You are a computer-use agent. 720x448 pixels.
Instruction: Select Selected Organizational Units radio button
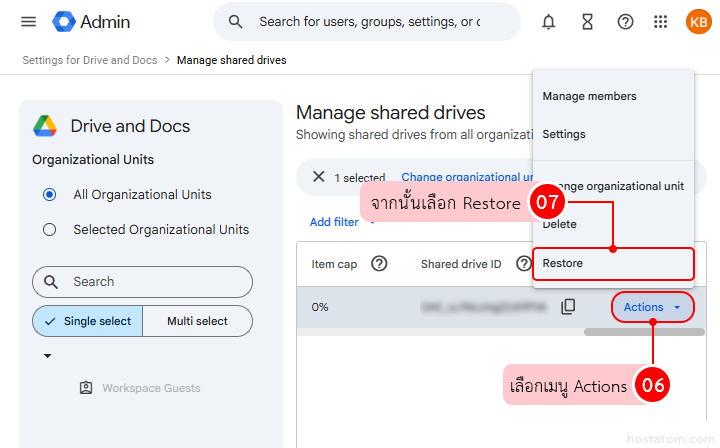tap(50, 230)
